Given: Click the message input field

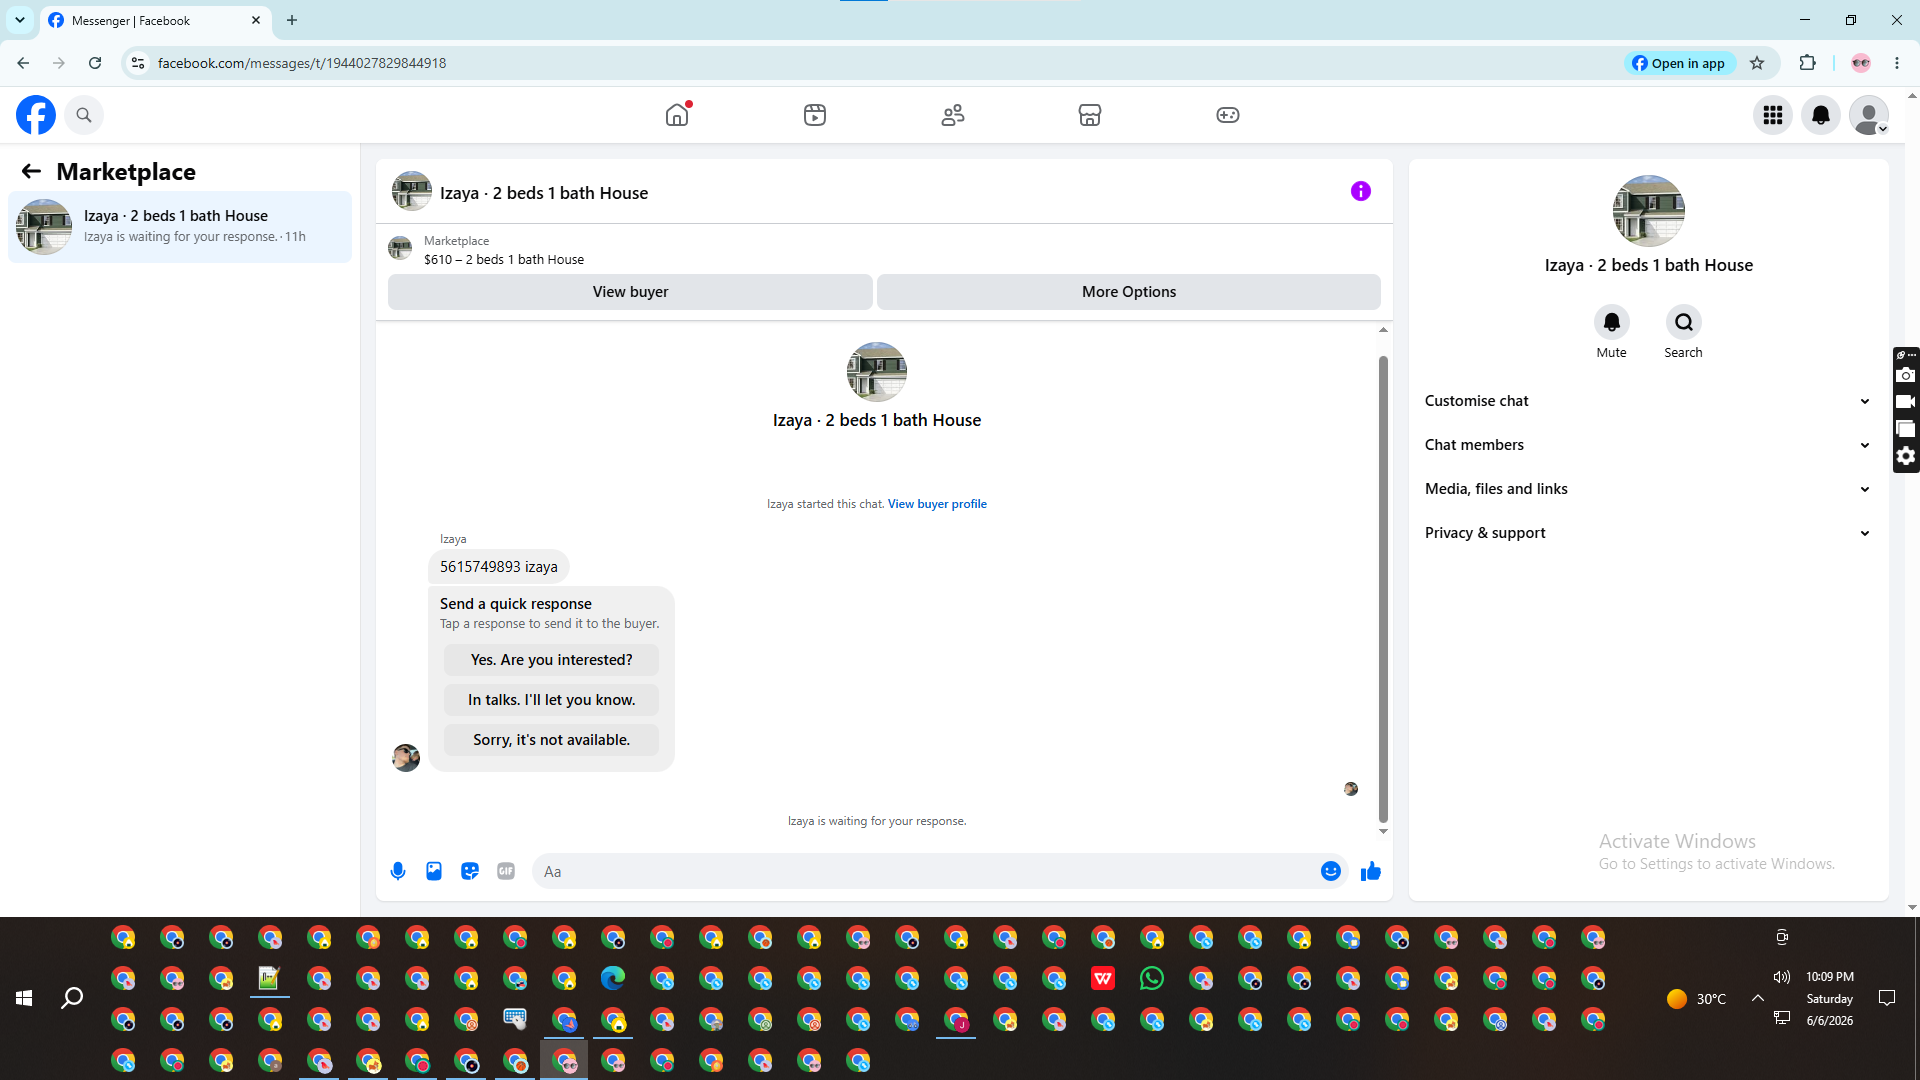Looking at the screenshot, I should 928,871.
